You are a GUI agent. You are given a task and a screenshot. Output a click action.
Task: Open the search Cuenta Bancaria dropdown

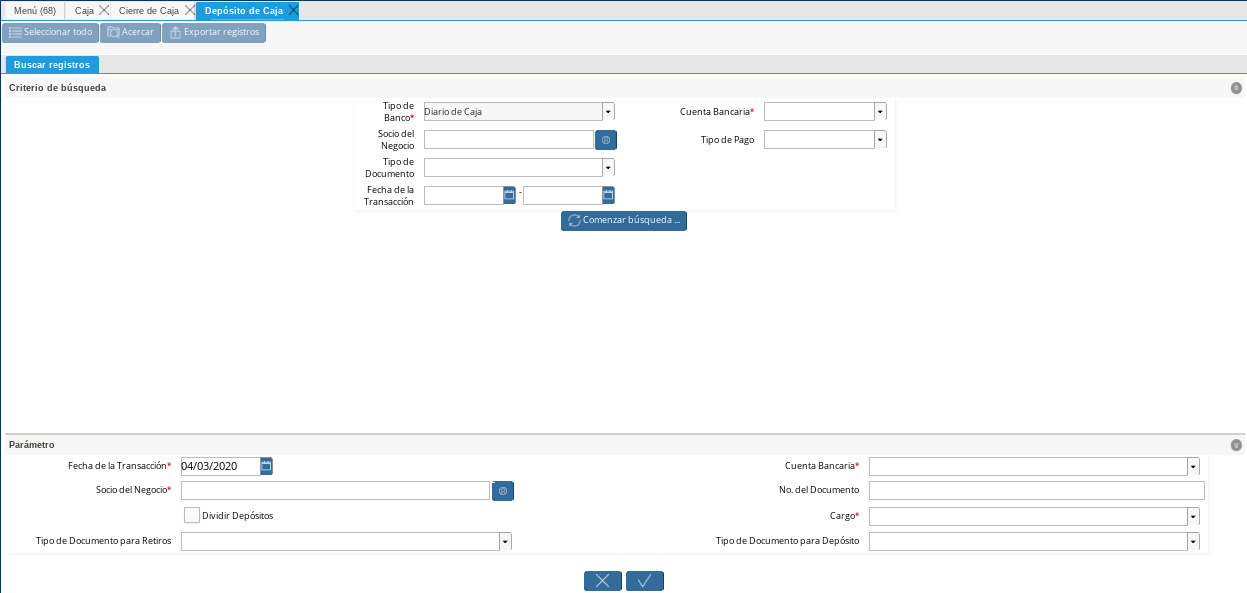880,111
